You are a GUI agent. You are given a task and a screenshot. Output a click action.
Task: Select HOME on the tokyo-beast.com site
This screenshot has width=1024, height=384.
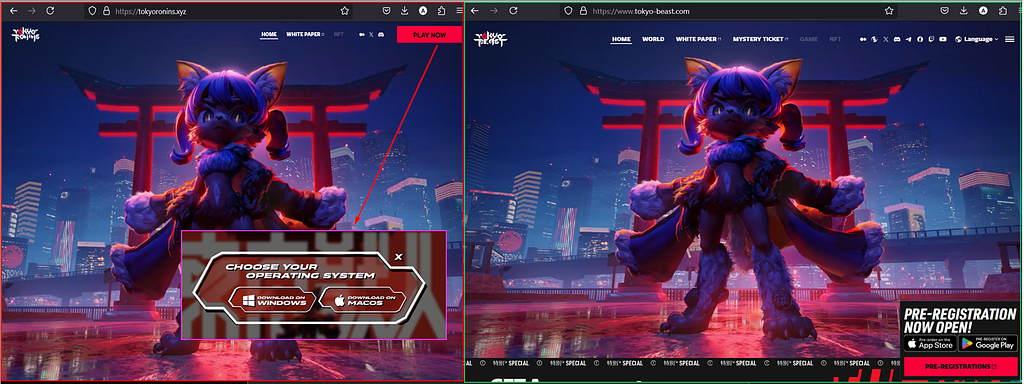coord(621,39)
